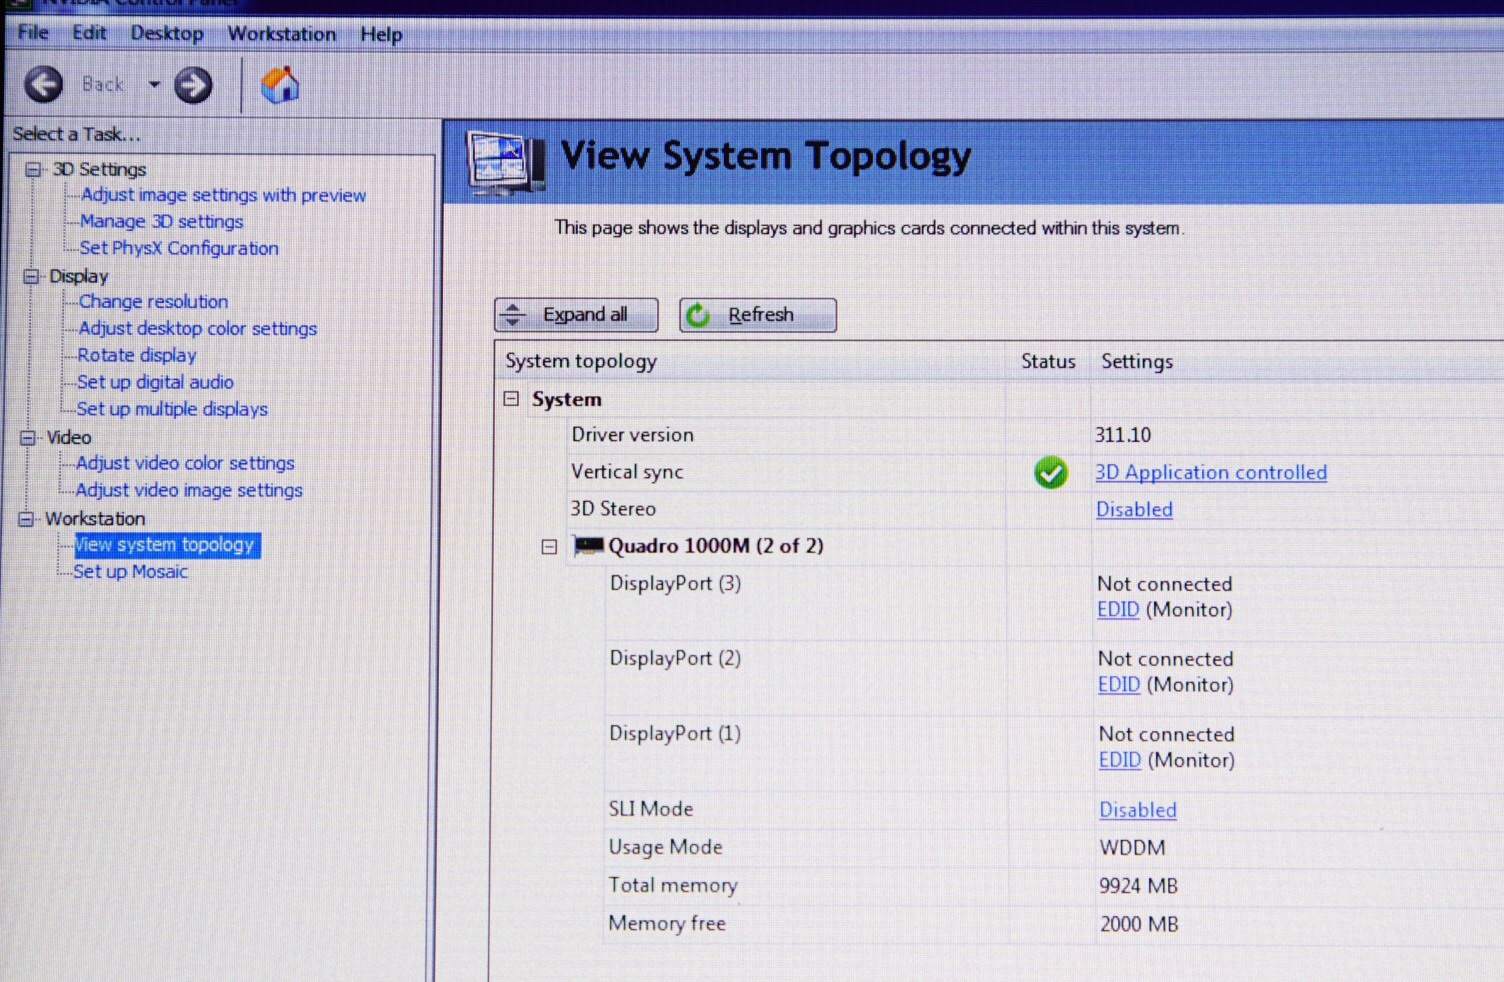Open the File menu
The width and height of the screenshot is (1504, 982).
(33, 33)
